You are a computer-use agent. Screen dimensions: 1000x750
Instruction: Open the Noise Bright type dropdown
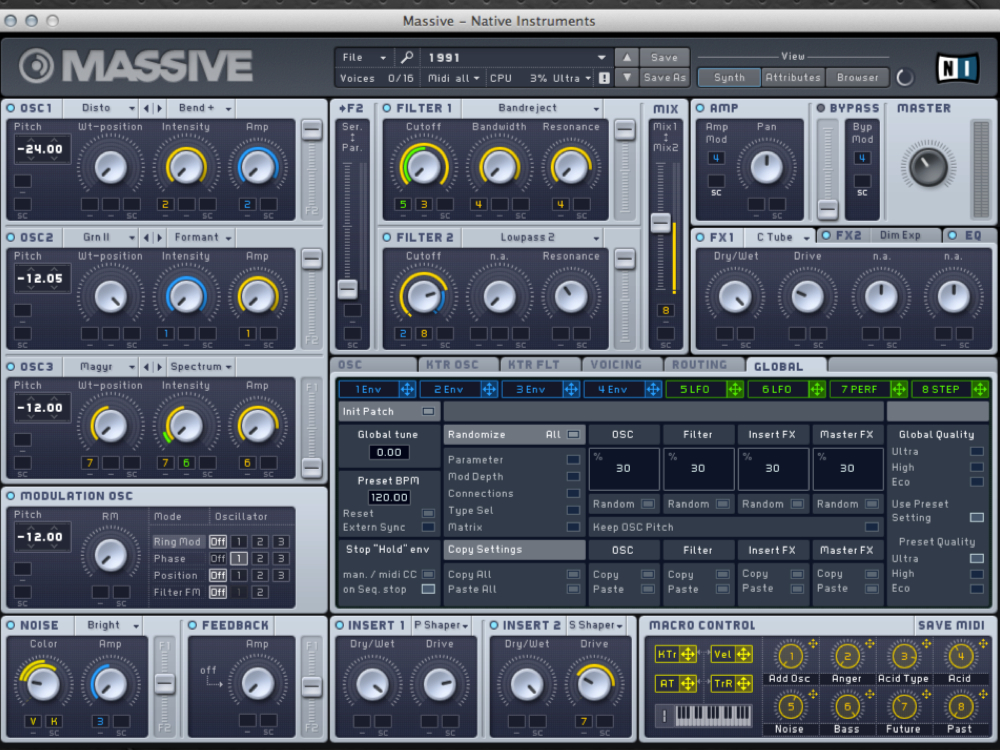[108, 626]
